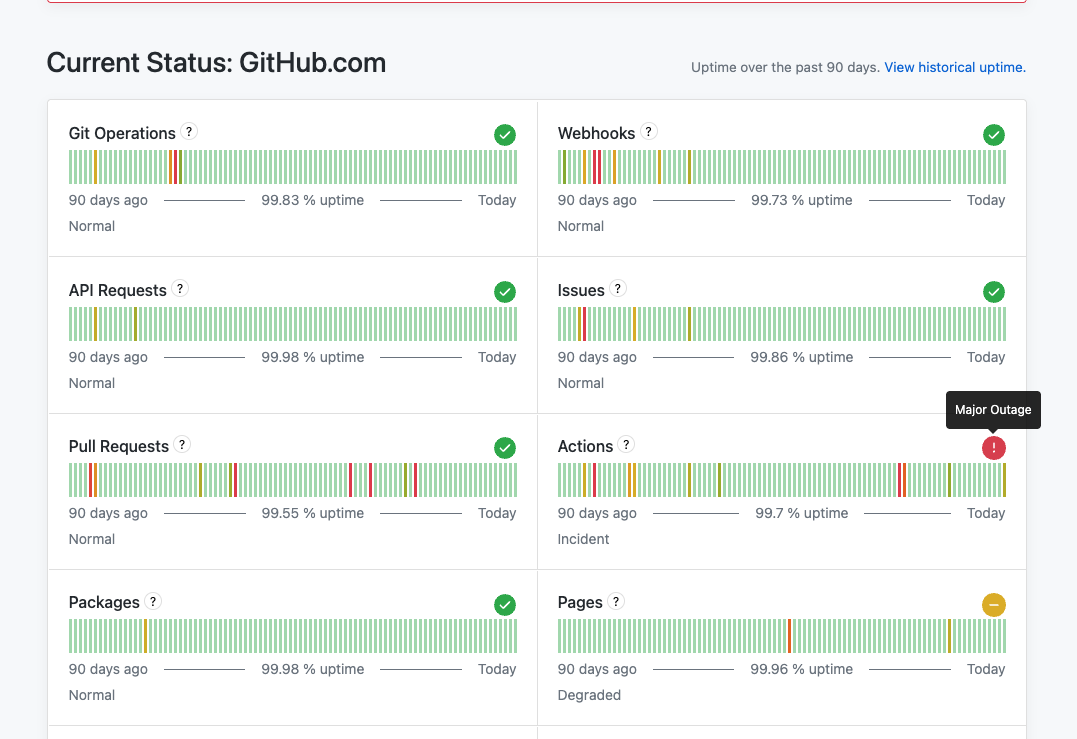Click the red major outage icon for Actions
Image resolution: width=1077 pixels, height=739 pixels.
[994, 448]
